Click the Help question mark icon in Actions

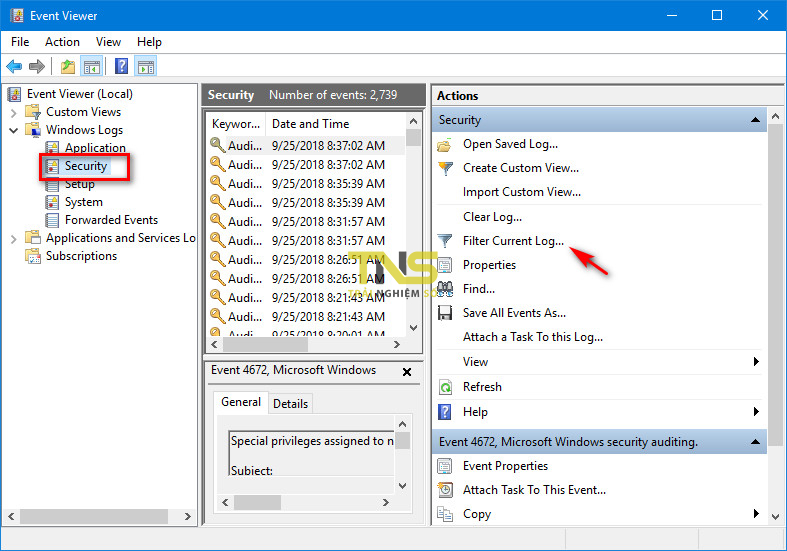coord(445,411)
